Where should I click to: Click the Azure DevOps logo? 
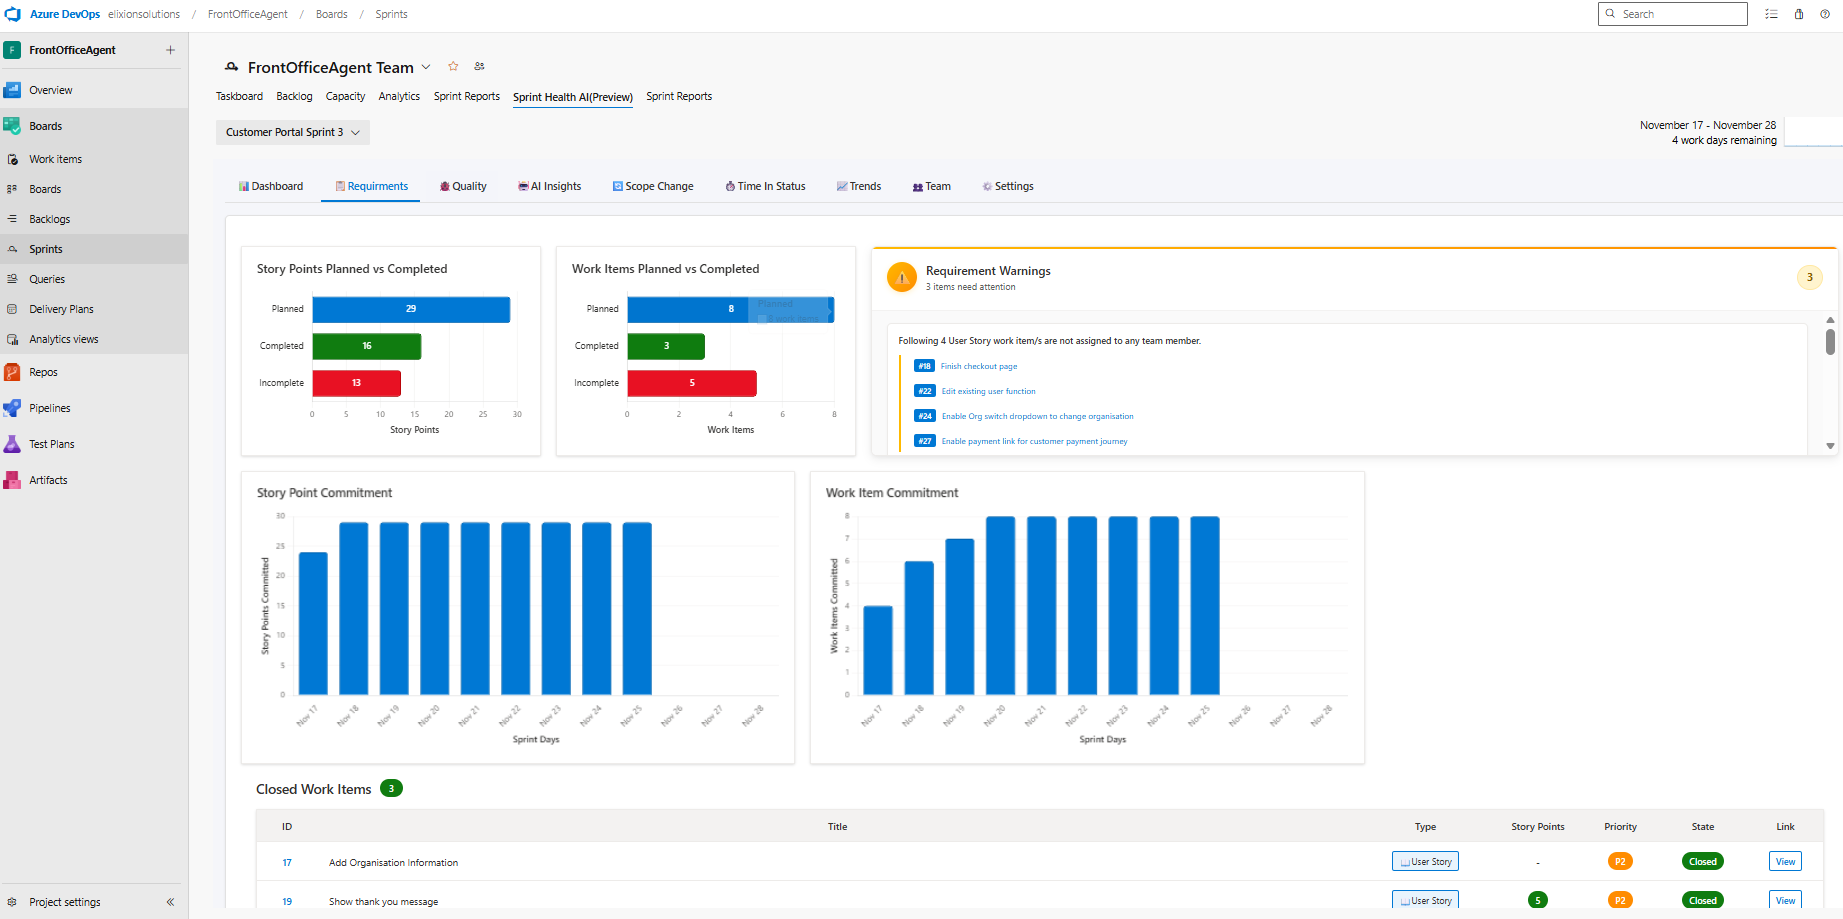point(13,14)
